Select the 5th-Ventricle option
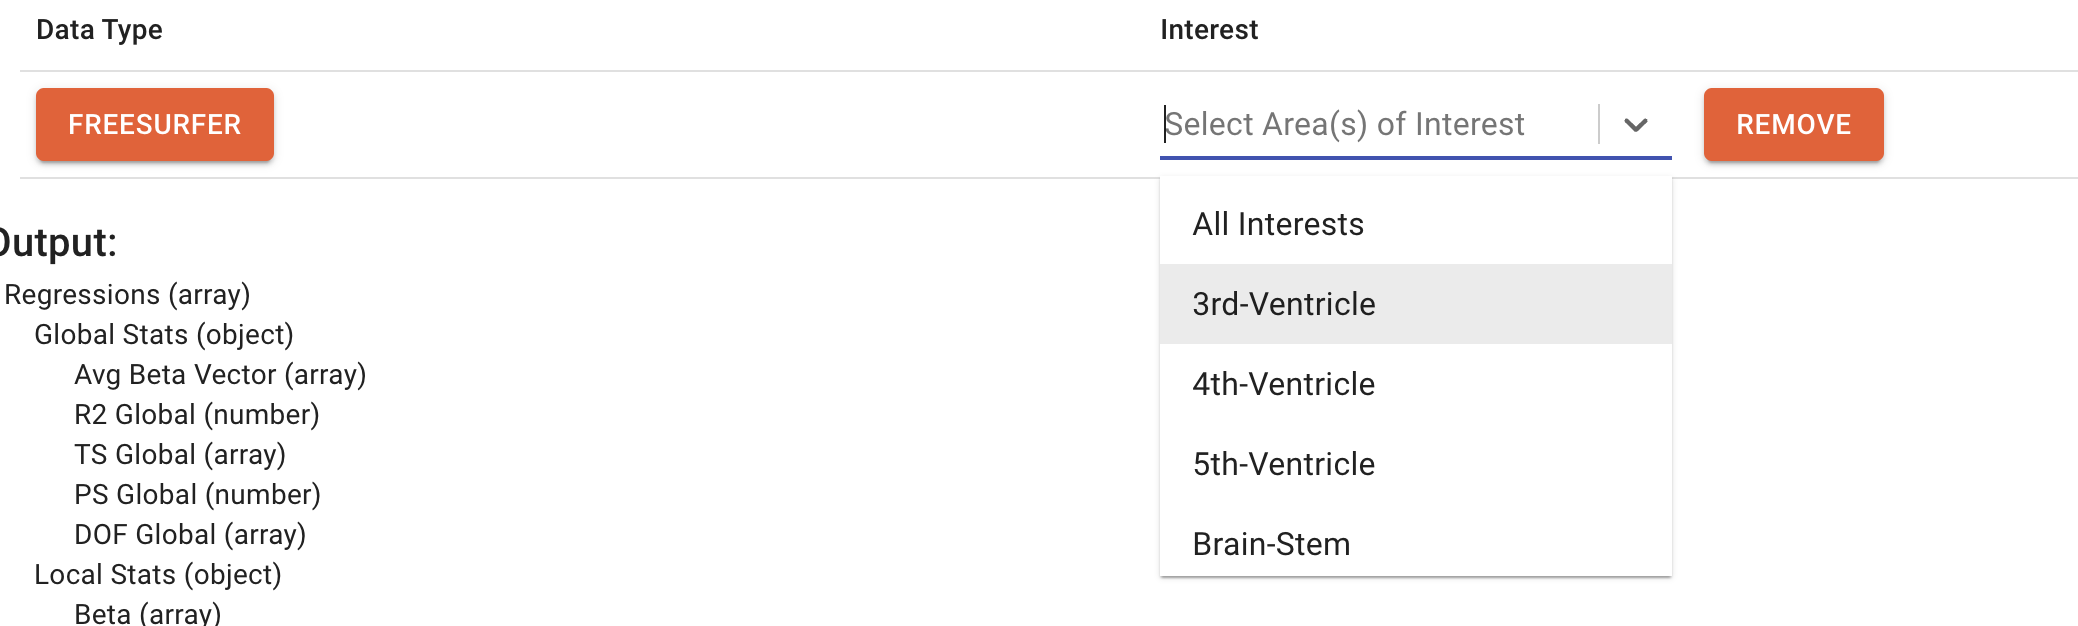 coord(1284,464)
